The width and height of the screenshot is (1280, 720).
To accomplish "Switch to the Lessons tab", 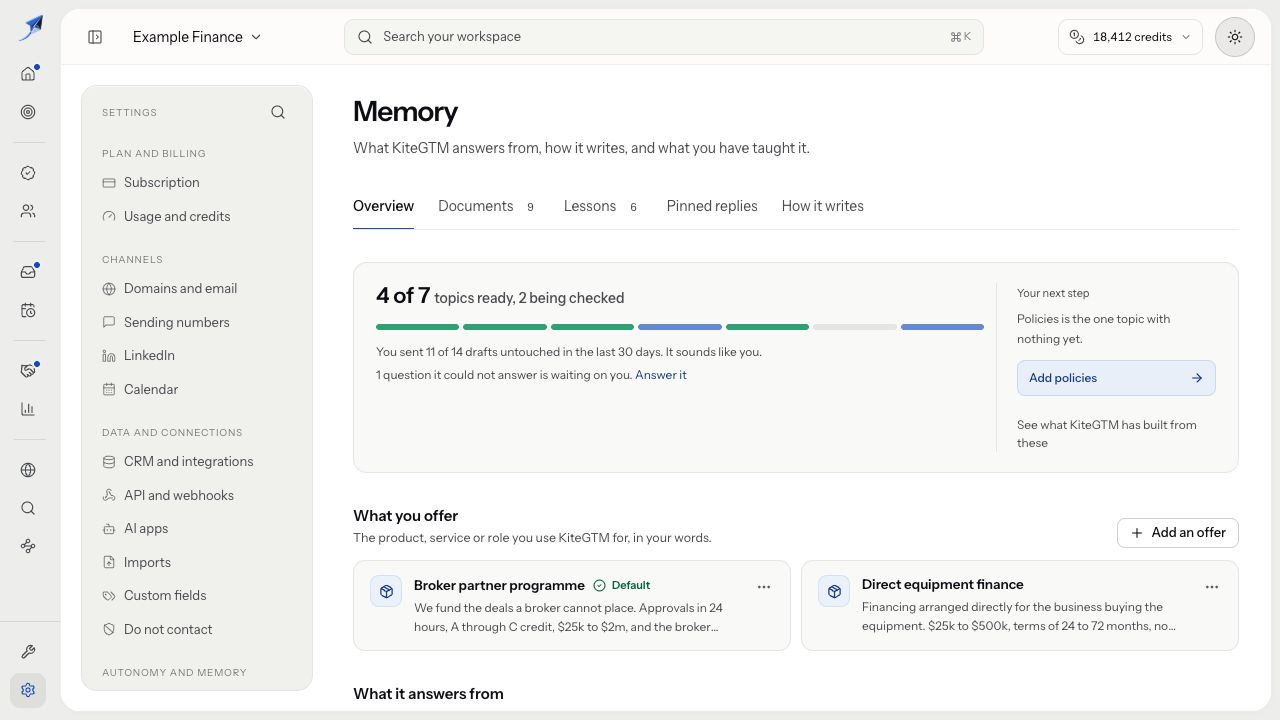I will click(600, 206).
